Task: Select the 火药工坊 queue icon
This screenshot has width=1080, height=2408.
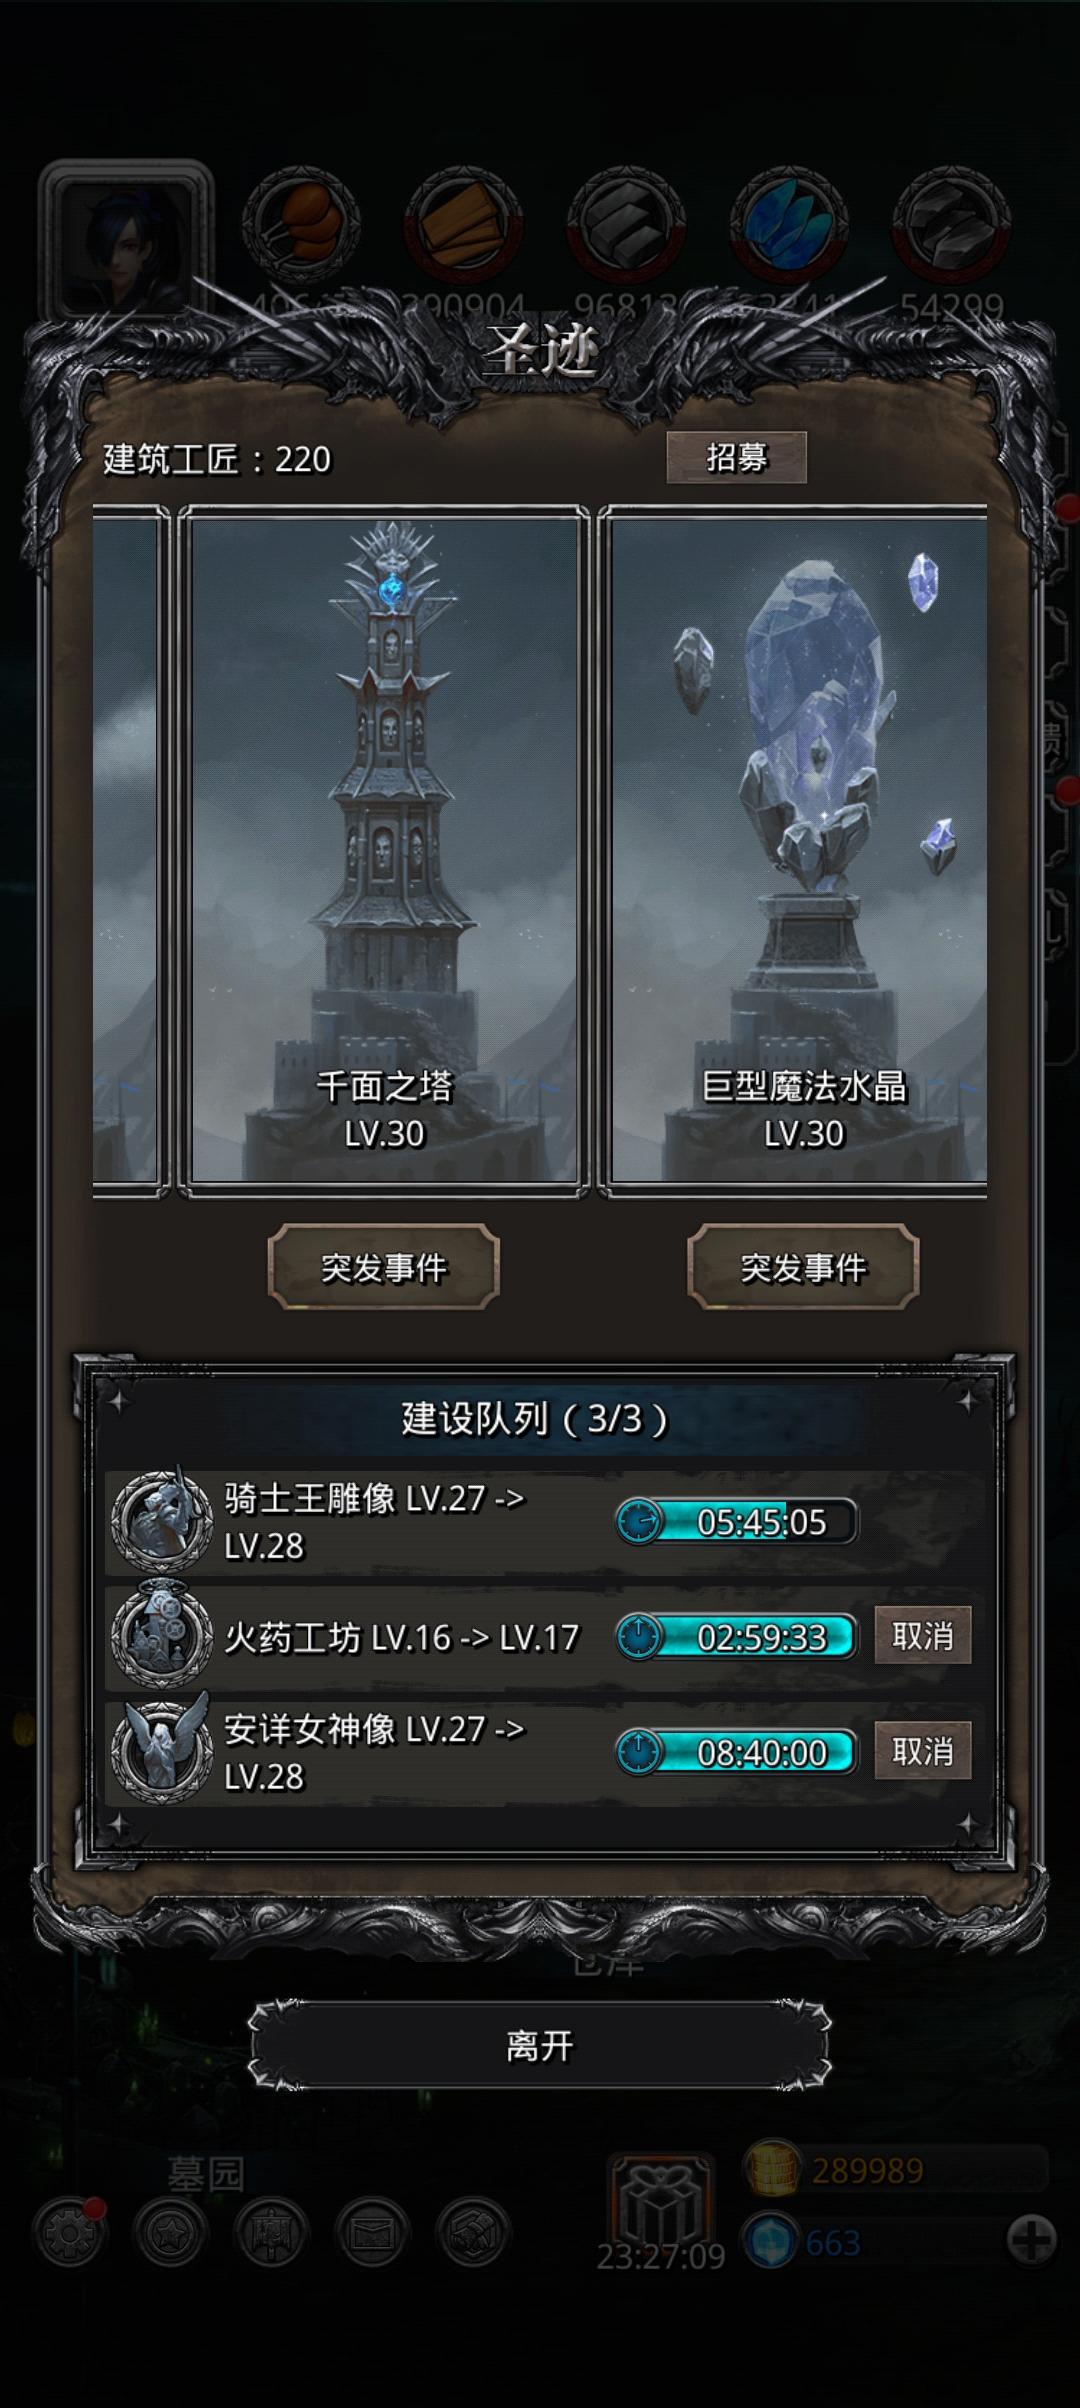Action: pyautogui.click(x=161, y=1636)
